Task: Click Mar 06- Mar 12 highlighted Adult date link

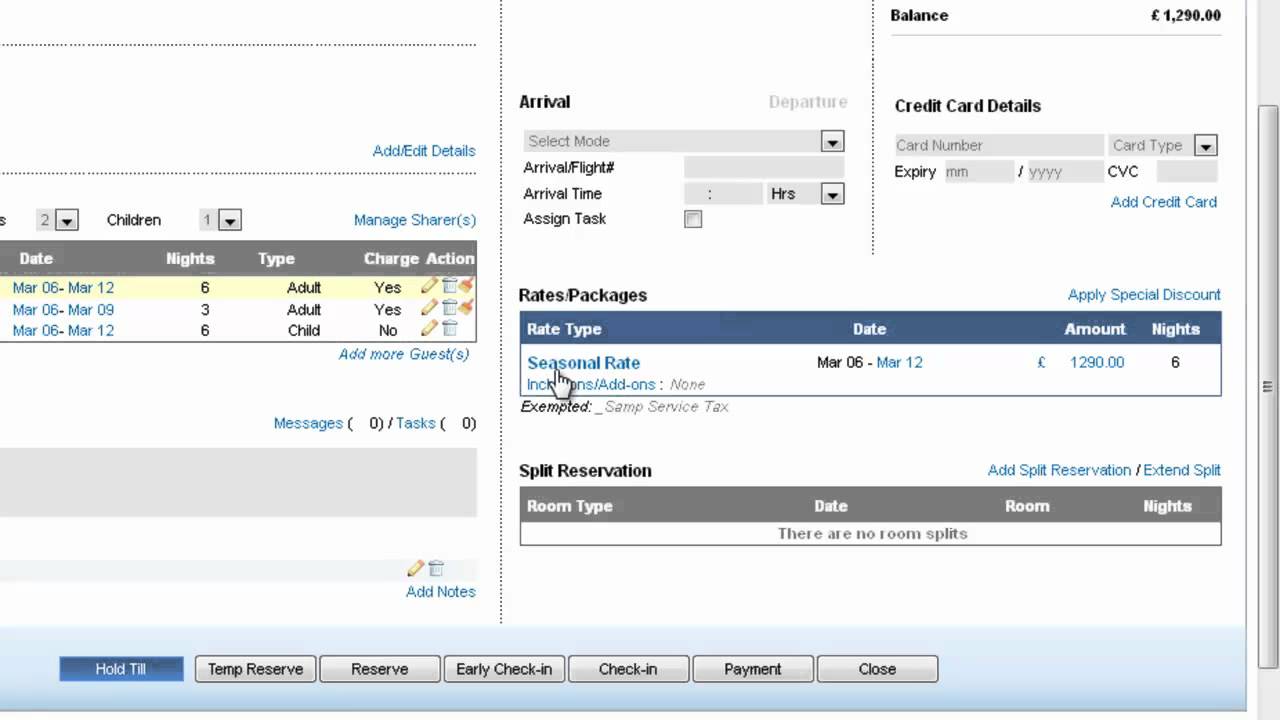Action: pos(63,287)
